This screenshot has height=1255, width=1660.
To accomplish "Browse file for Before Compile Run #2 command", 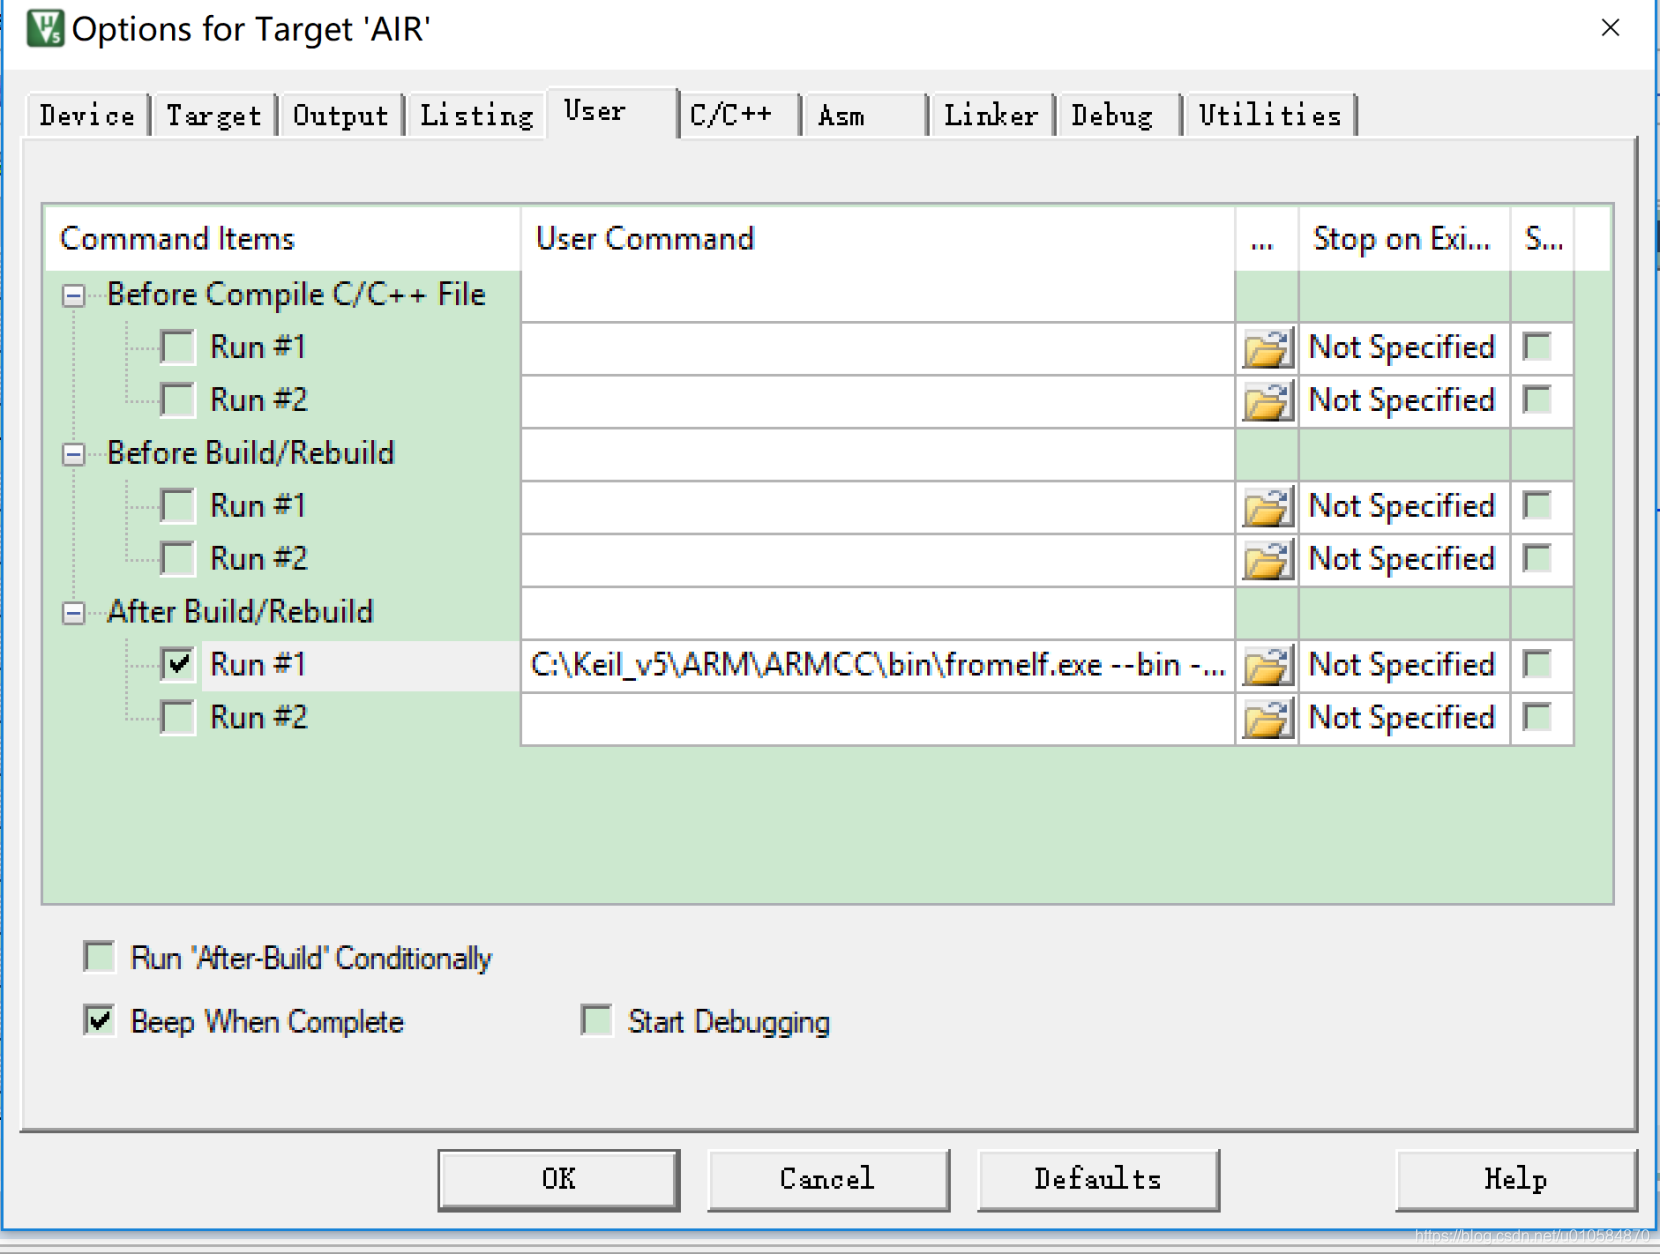I will click(1267, 401).
